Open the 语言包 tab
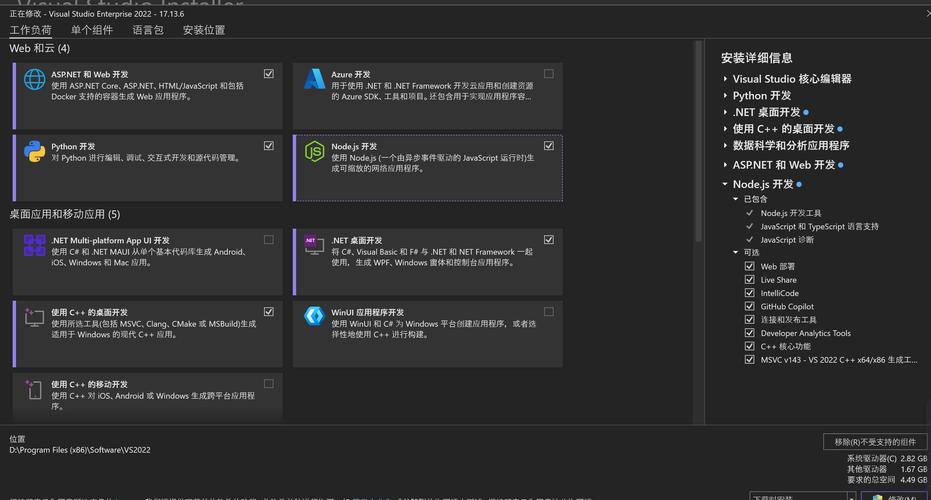 [x=148, y=30]
